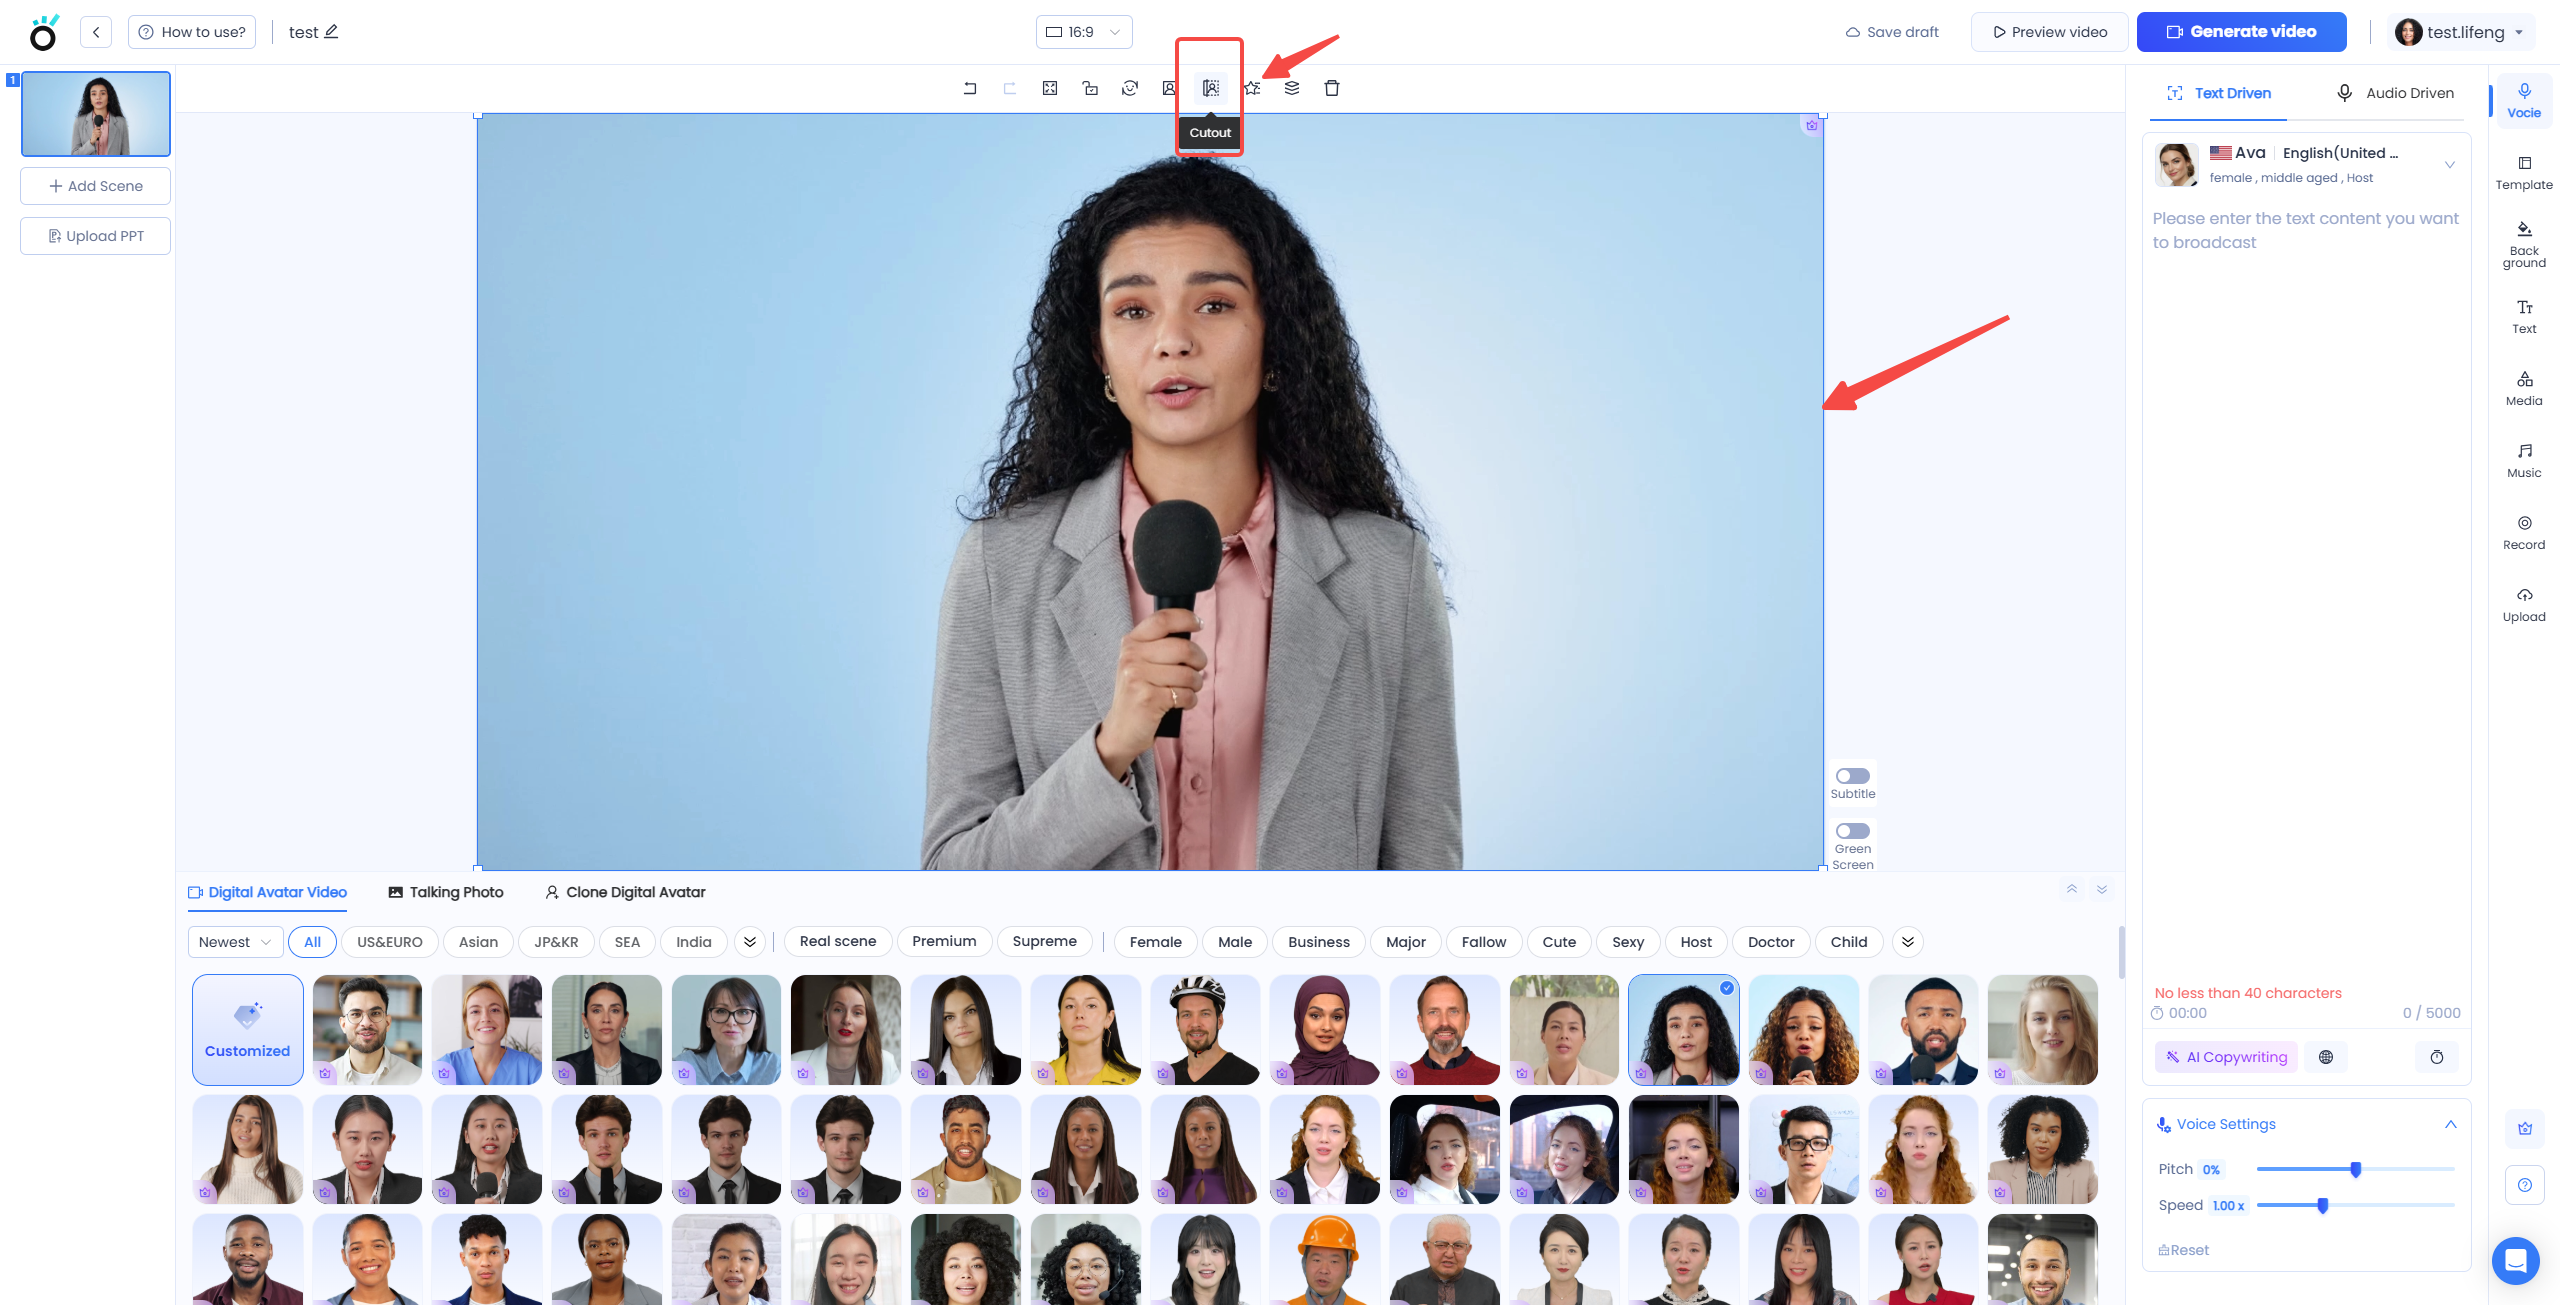Image resolution: width=2560 pixels, height=1305 pixels.
Task: Open the Background sidebar panel
Action: tap(2523, 244)
